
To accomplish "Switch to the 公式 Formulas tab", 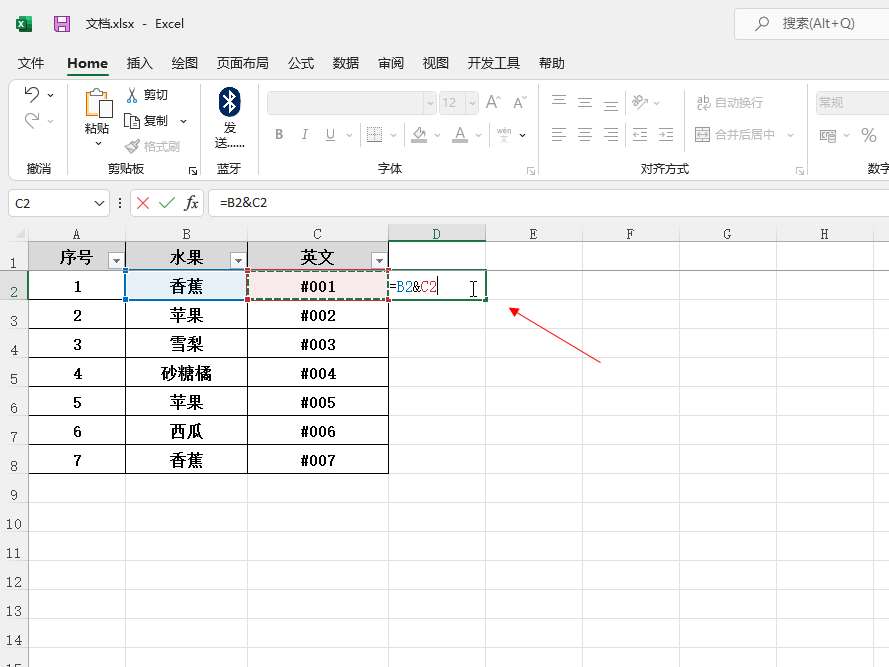I will [300, 63].
